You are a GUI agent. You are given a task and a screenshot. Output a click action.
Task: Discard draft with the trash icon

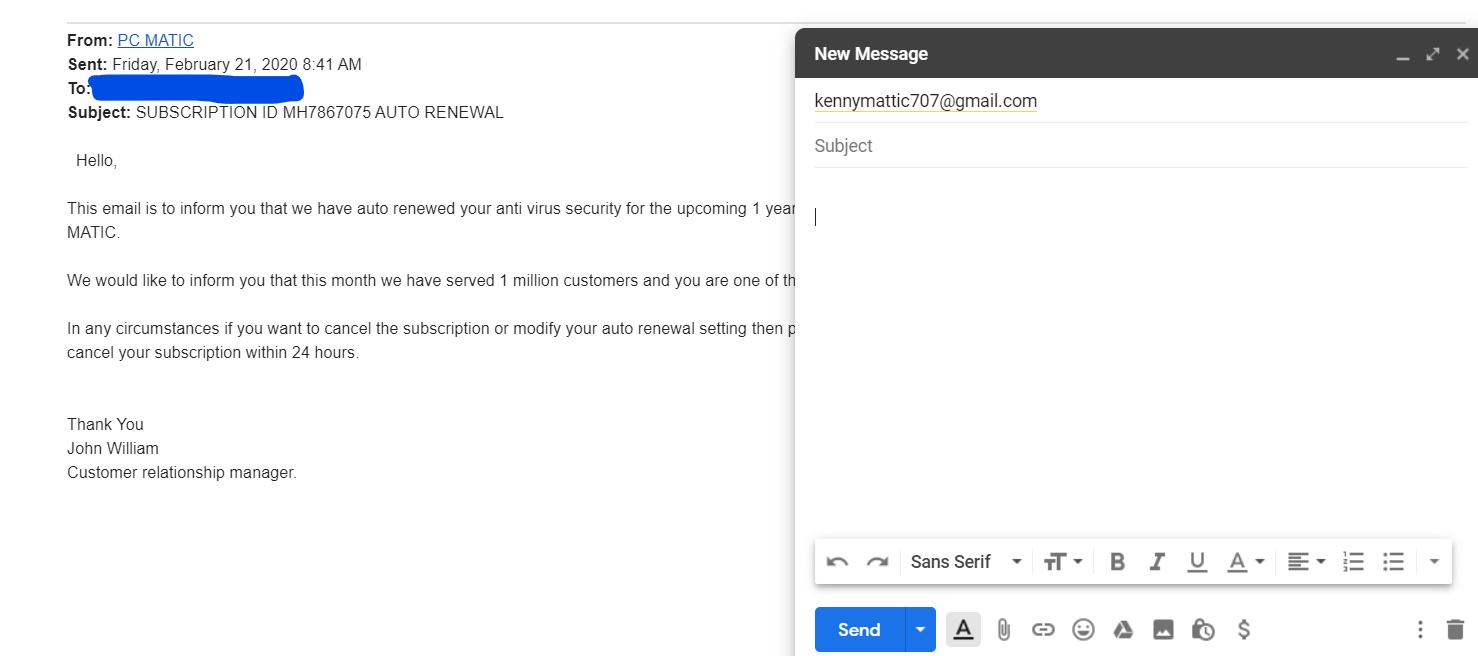point(1455,630)
